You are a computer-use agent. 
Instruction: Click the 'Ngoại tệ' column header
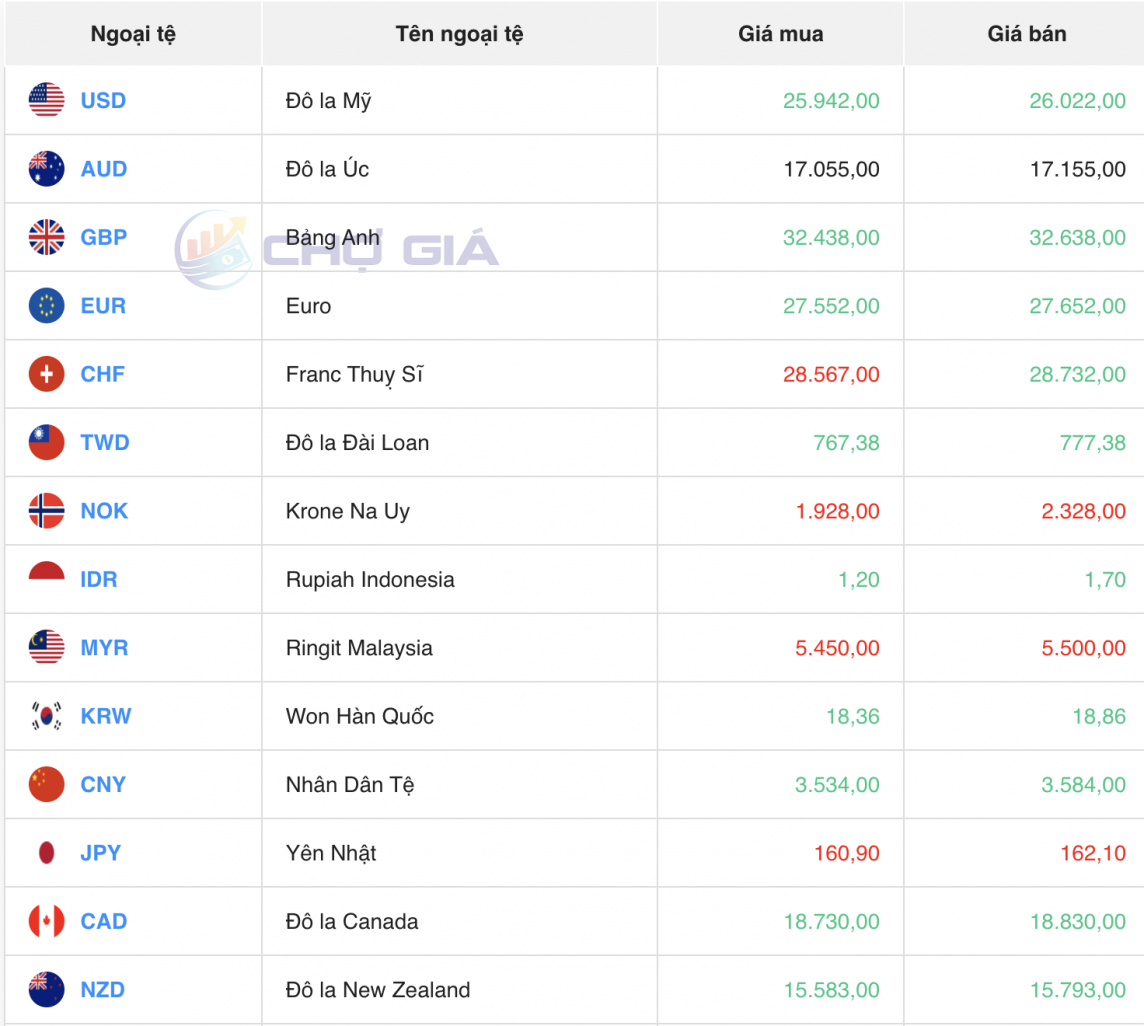click(131, 33)
